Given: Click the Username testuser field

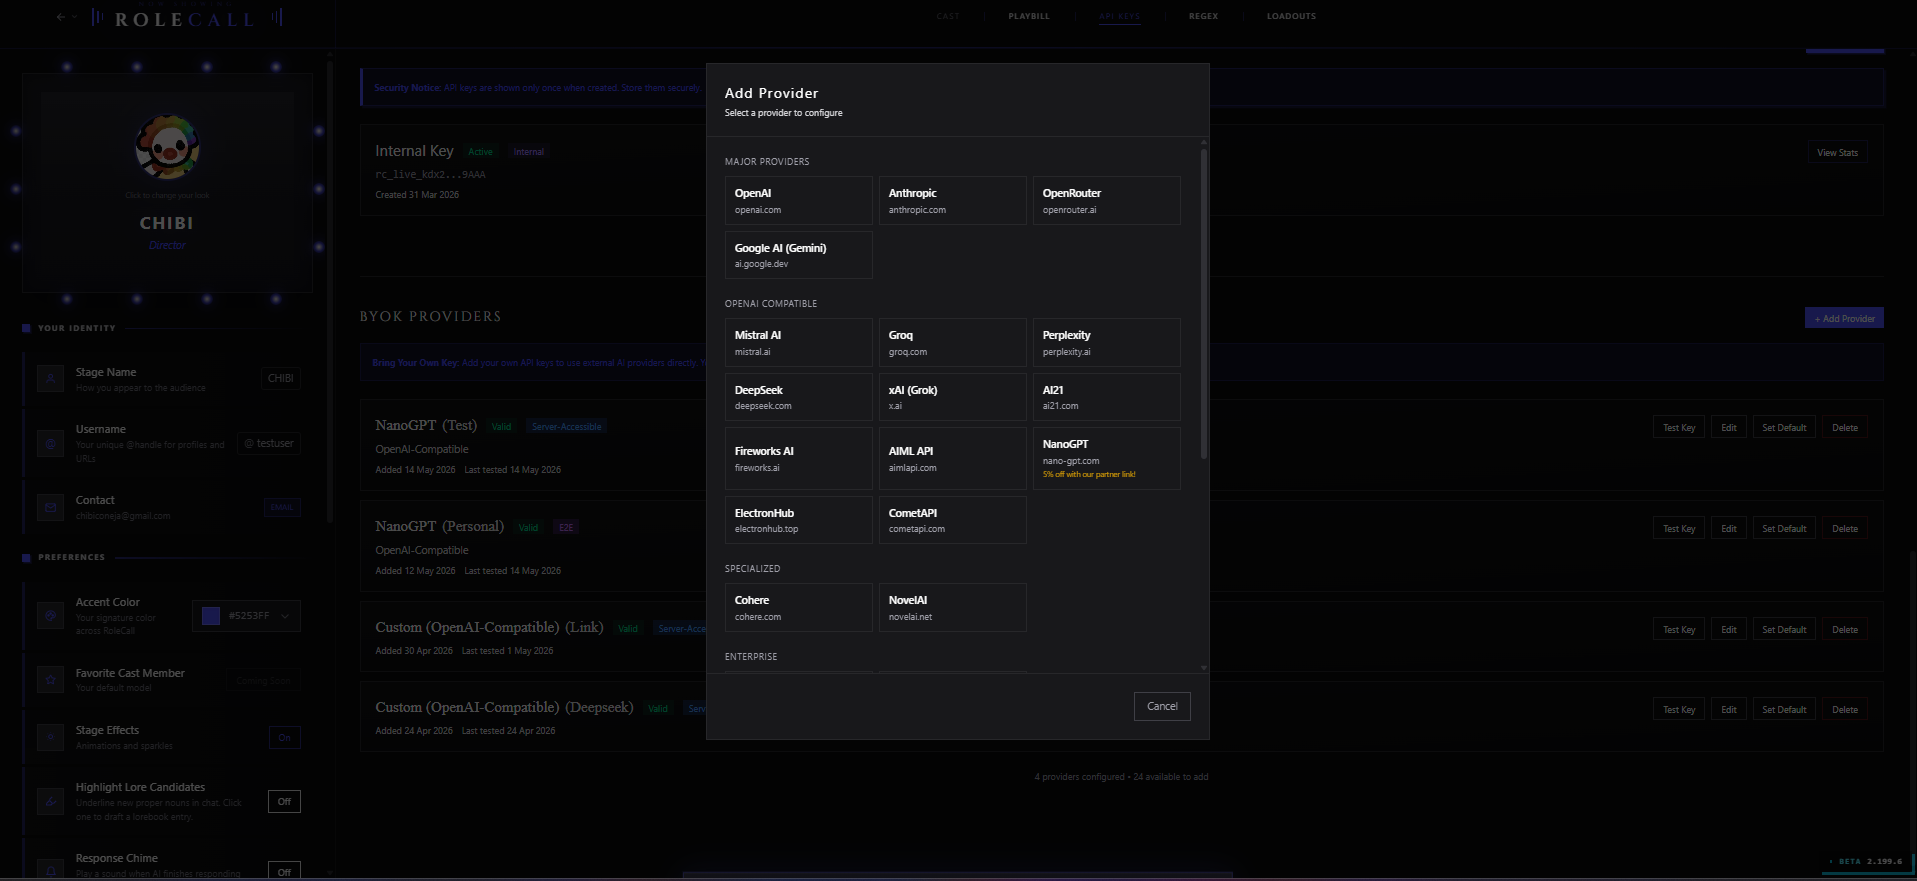Looking at the screenshot, I should point(269,443).
